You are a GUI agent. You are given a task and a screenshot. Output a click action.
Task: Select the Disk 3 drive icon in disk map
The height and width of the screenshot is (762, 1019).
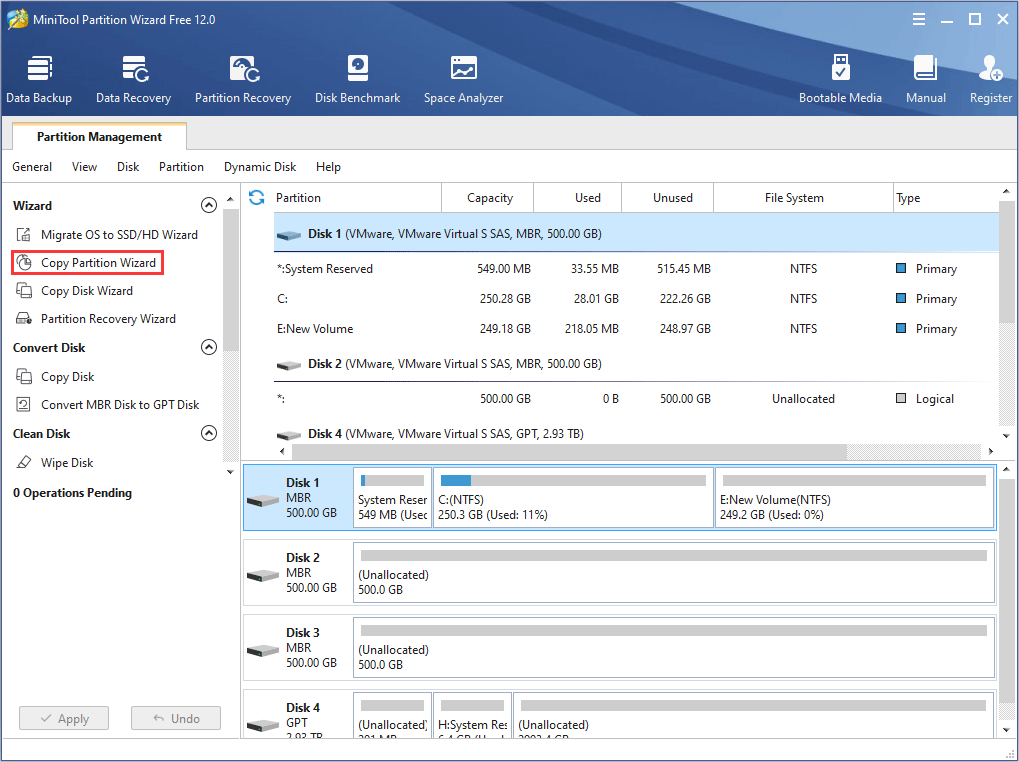click(263, 650)
